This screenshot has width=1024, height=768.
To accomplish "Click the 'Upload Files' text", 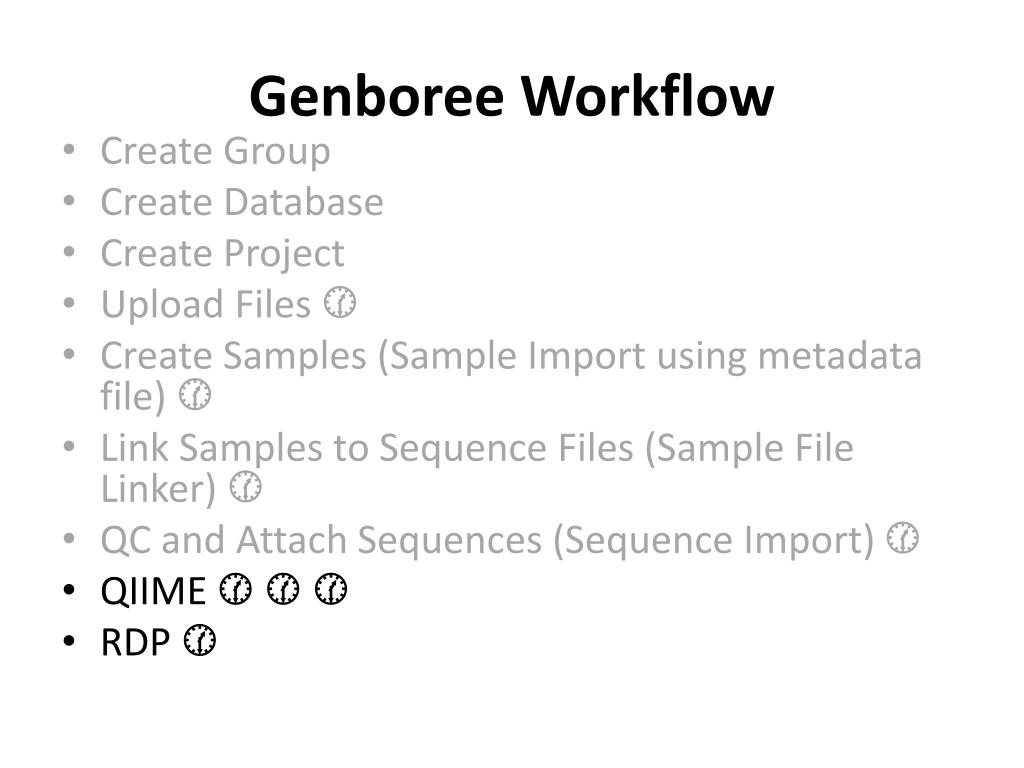I will coord(206,305).
